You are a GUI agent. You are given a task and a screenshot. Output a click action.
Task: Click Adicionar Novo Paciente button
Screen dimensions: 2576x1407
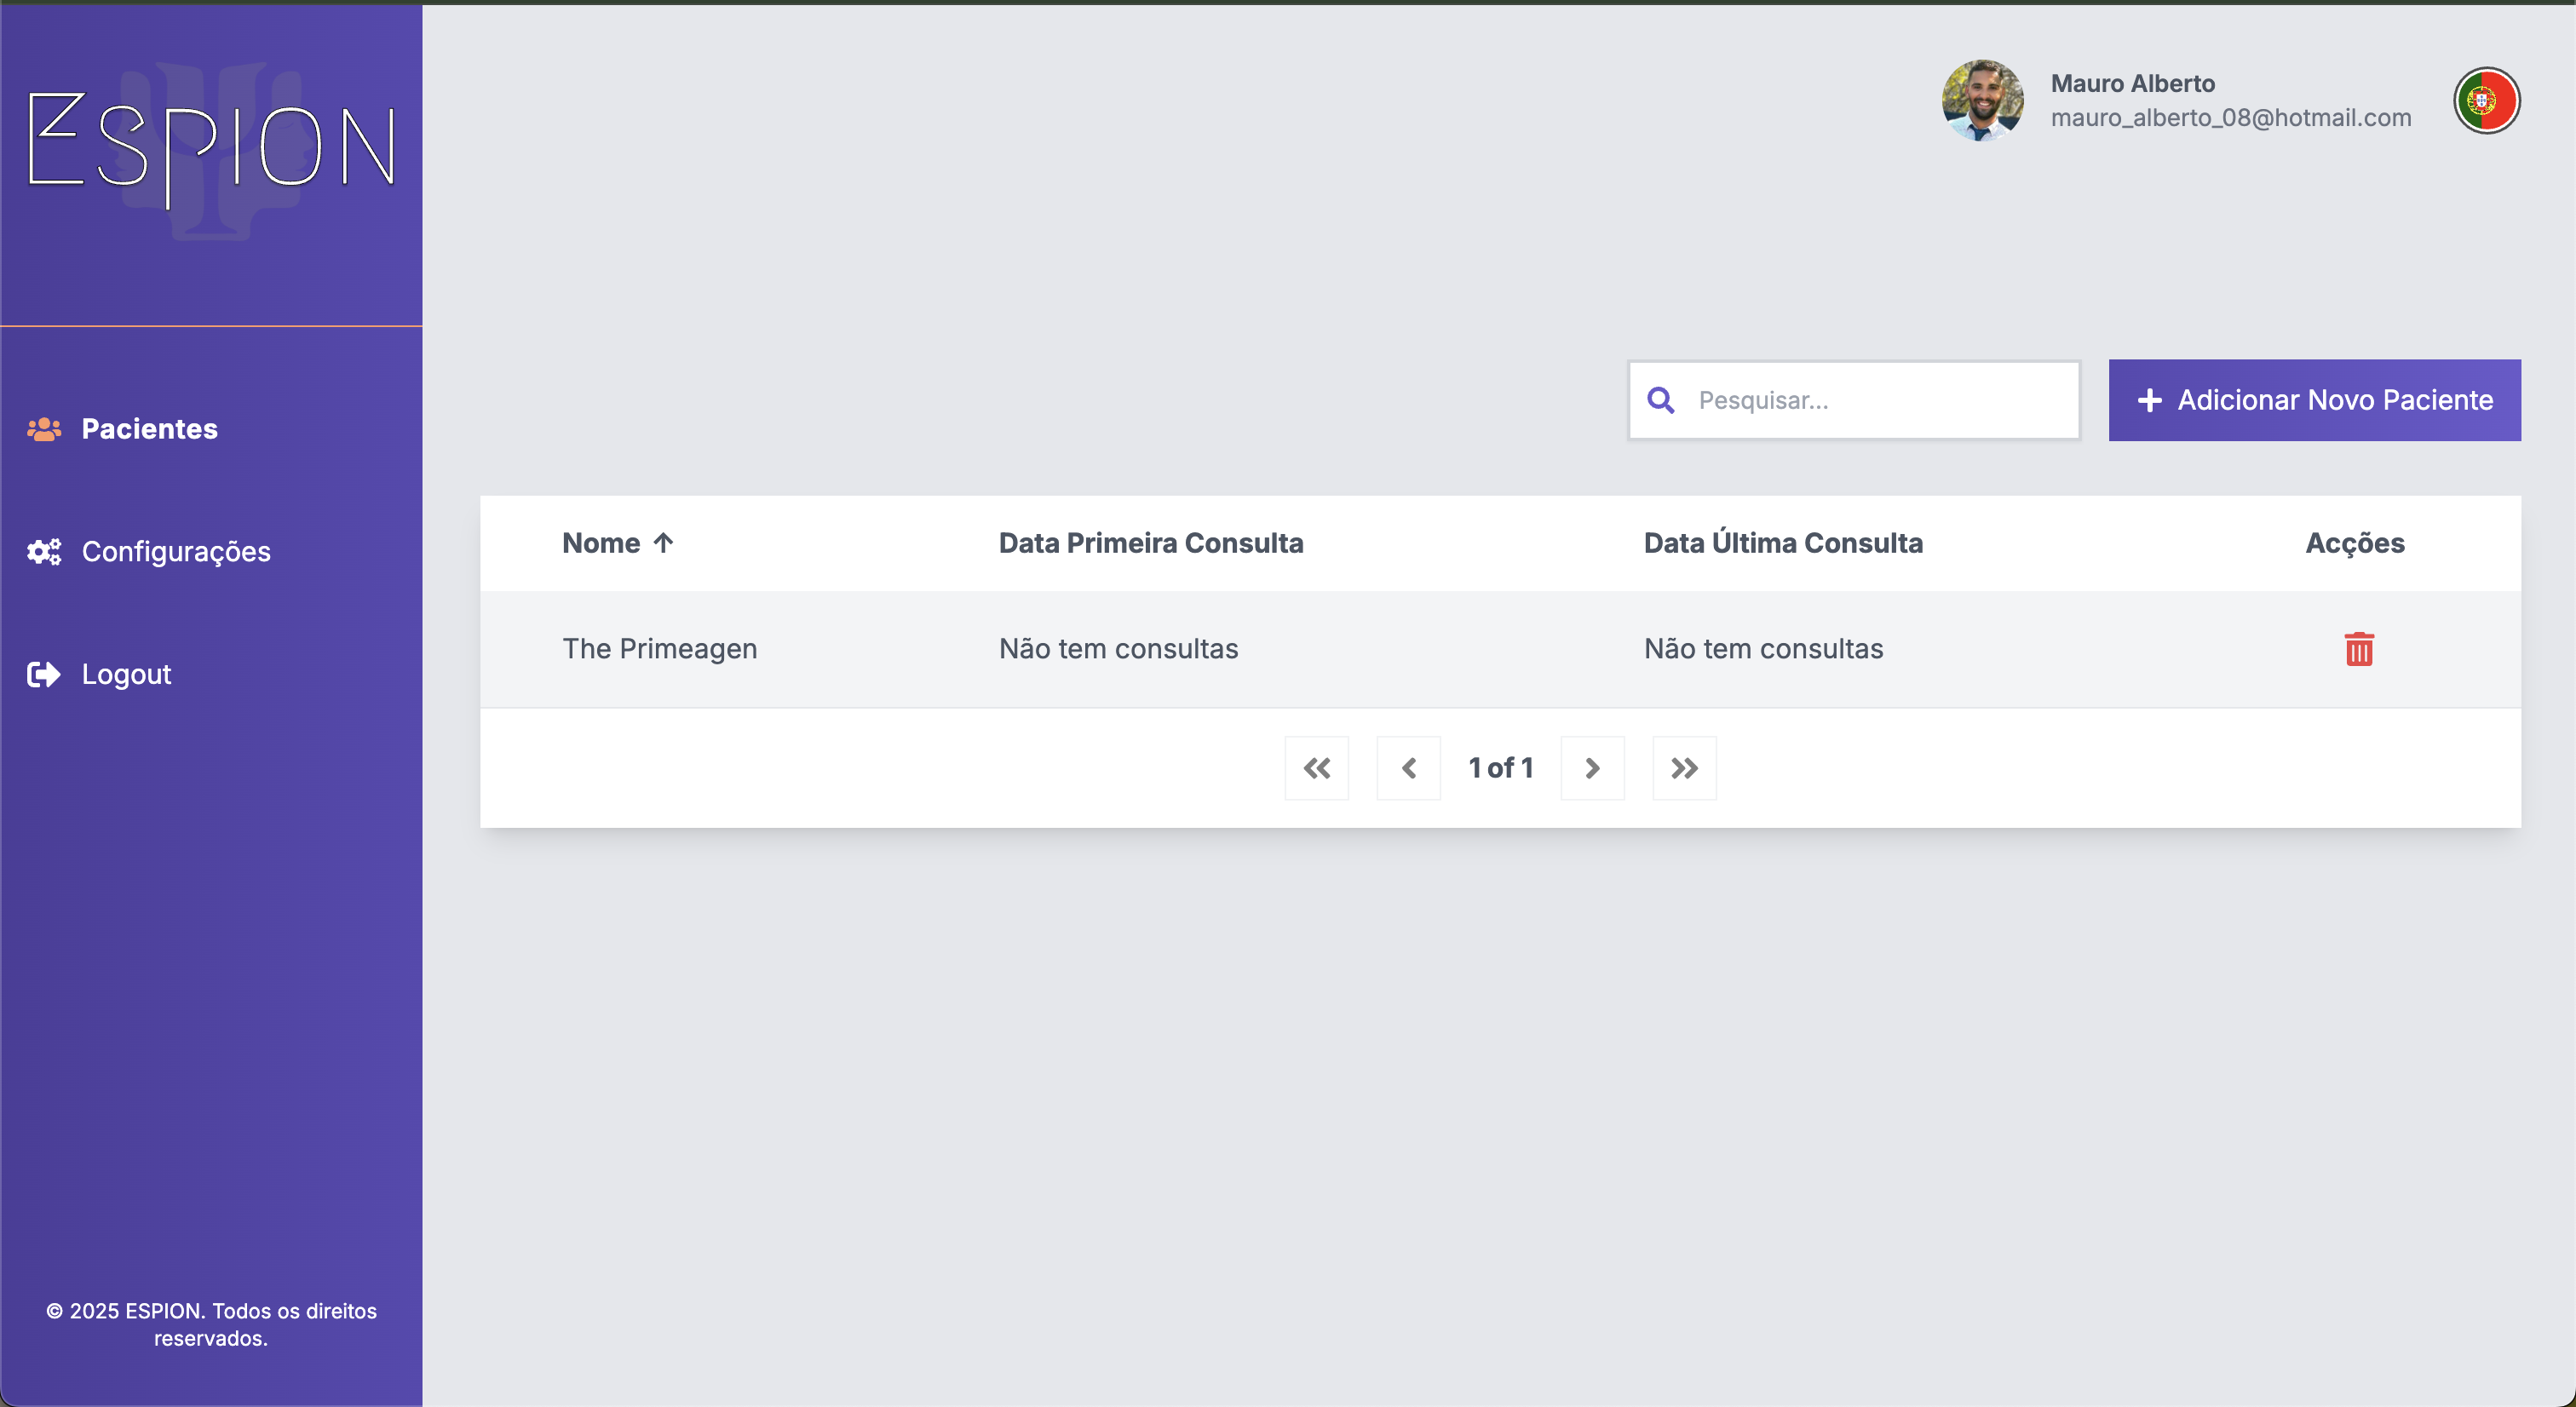pos(2314,400)
